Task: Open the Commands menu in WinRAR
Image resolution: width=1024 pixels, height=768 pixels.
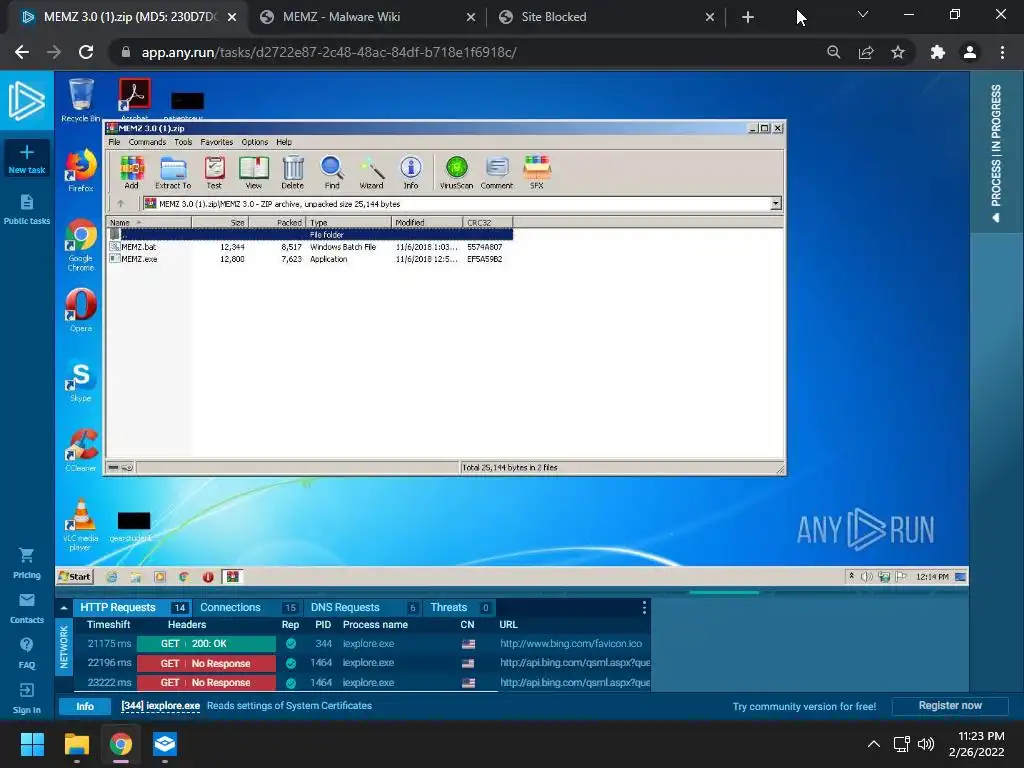Action: (147, 142)
